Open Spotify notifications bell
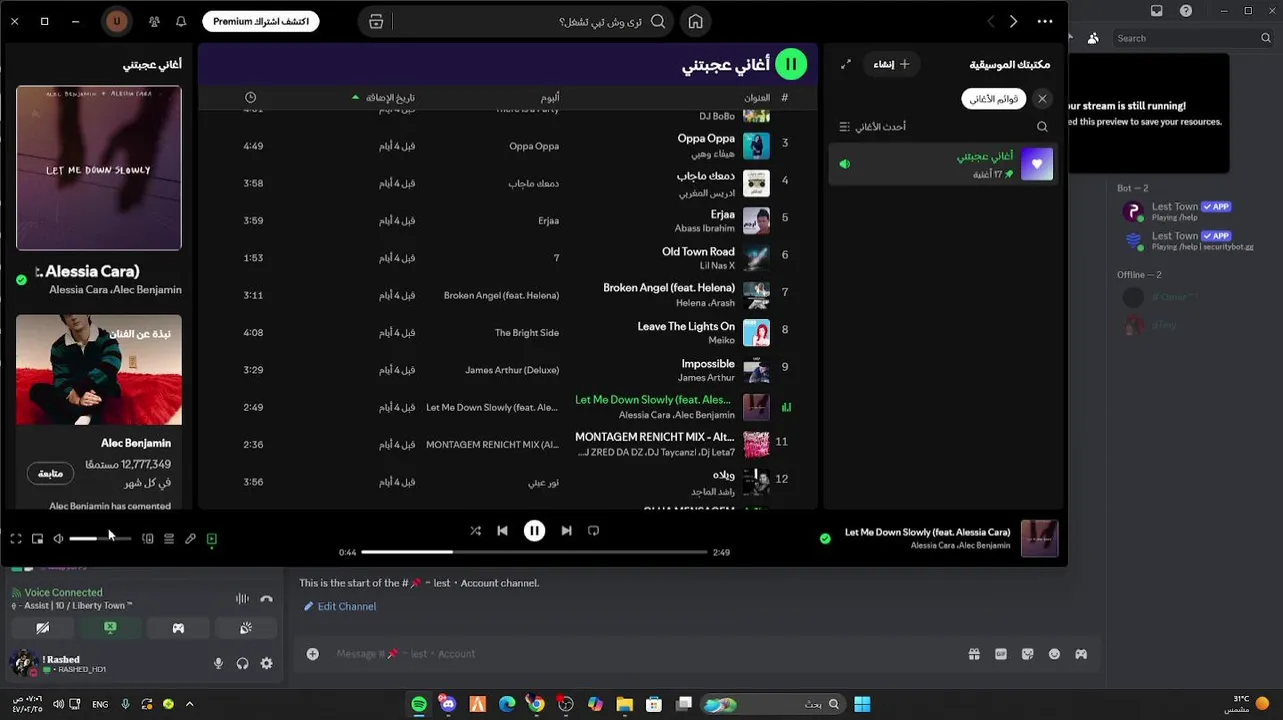Image resolution: width=1283 pixels, height=720 pixels. (181, 21)
